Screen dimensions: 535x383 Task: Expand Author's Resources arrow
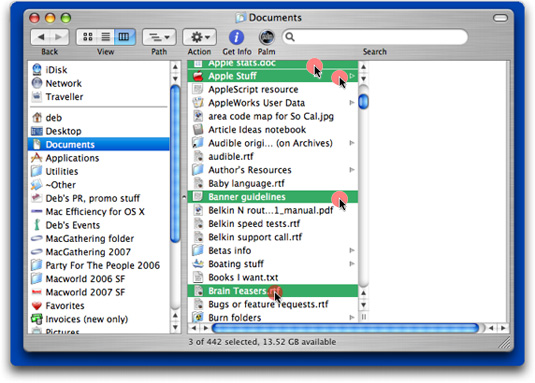click(352, 170)
